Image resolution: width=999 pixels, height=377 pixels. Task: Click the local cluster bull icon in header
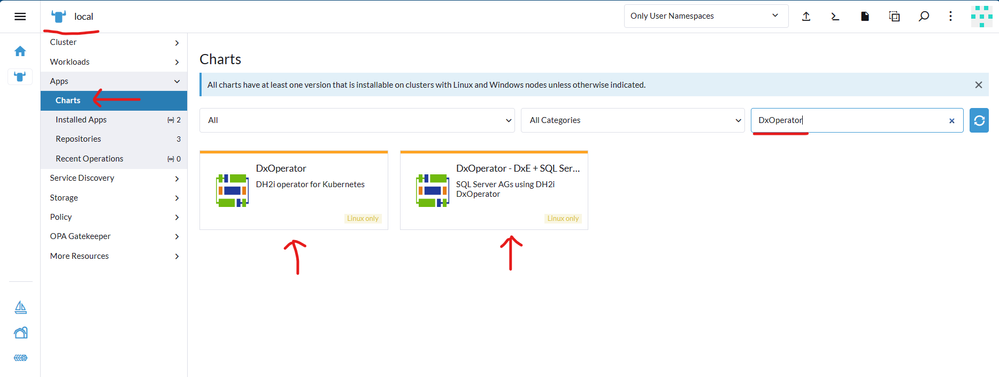point(59,17)
